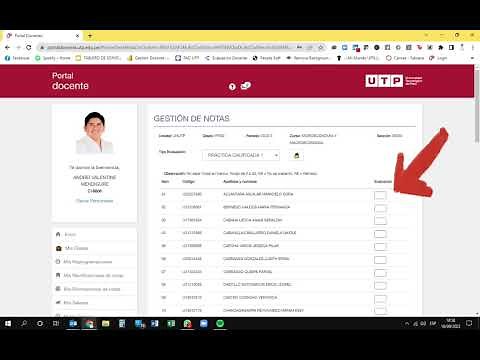This screenshot has height=360, width=480.
Task: Show hidden system tray icons chevron
Action: tap(407, 323)
